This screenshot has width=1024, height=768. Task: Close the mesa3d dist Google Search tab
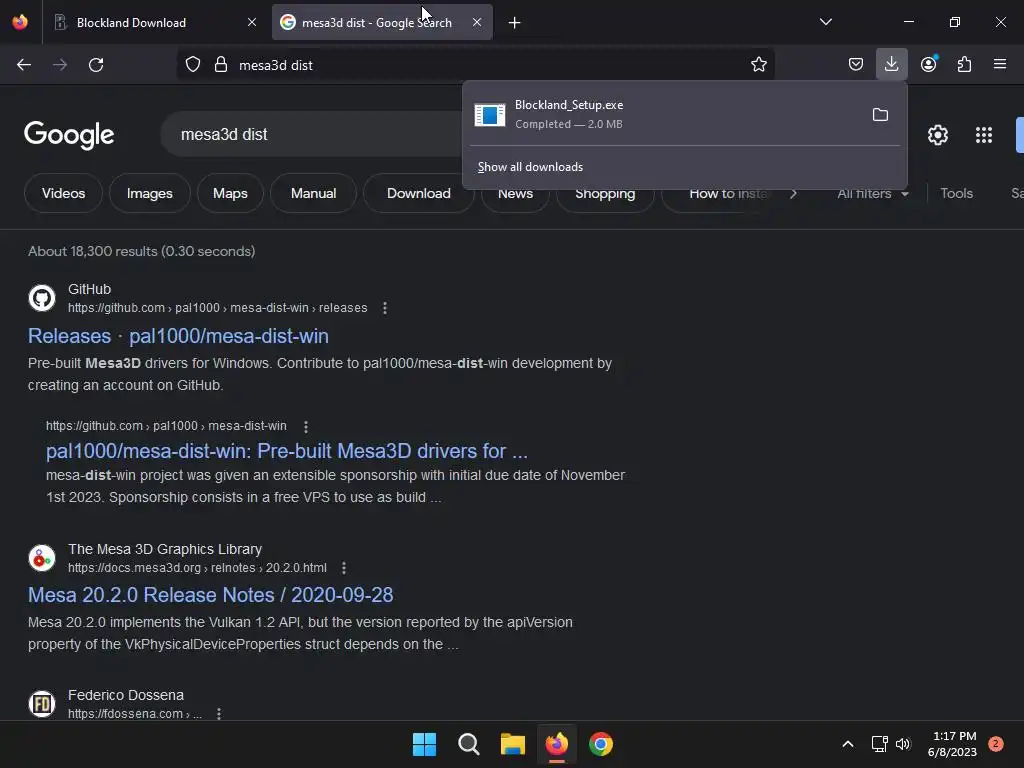pyautogui.click(x=477, y=22)
